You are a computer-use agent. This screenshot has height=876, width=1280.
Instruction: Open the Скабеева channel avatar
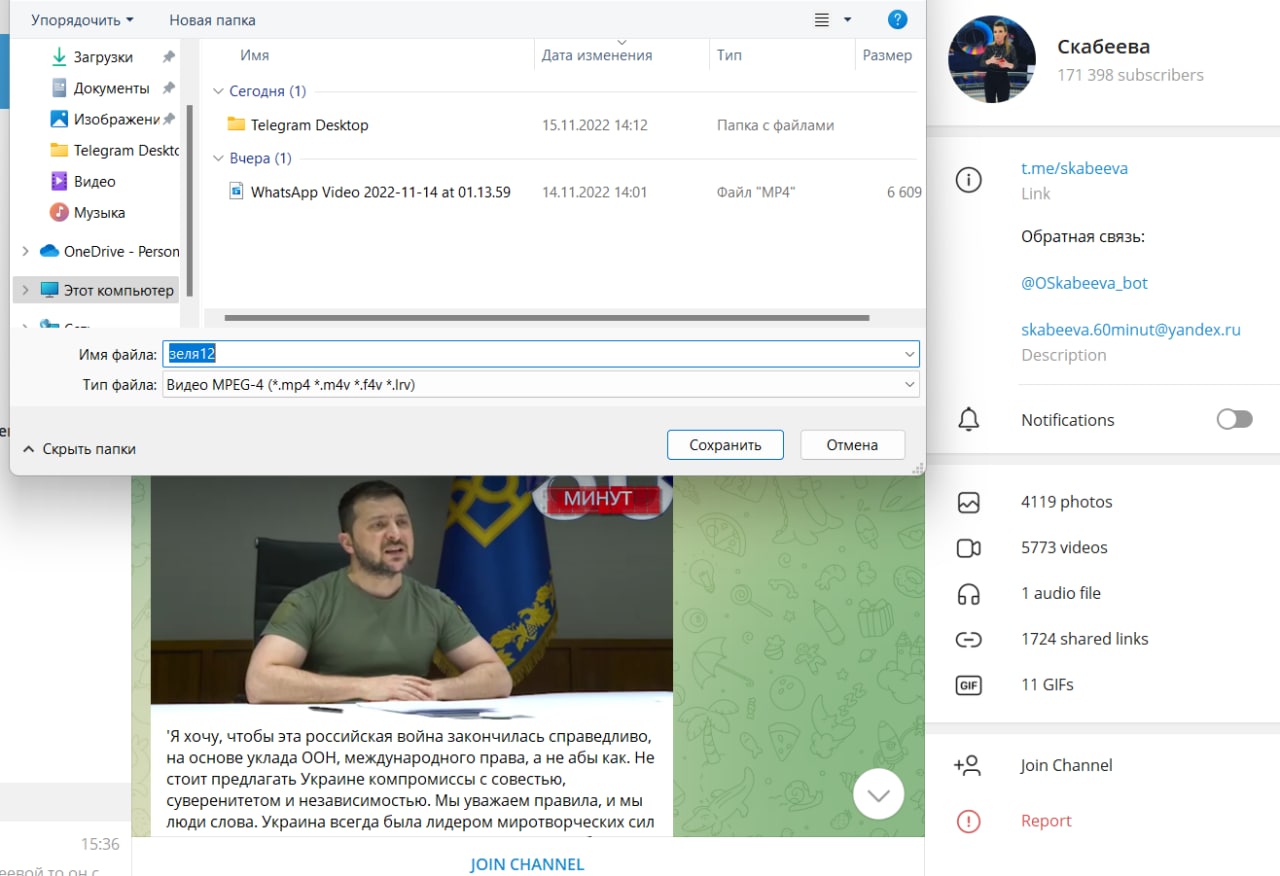point(992,59)
